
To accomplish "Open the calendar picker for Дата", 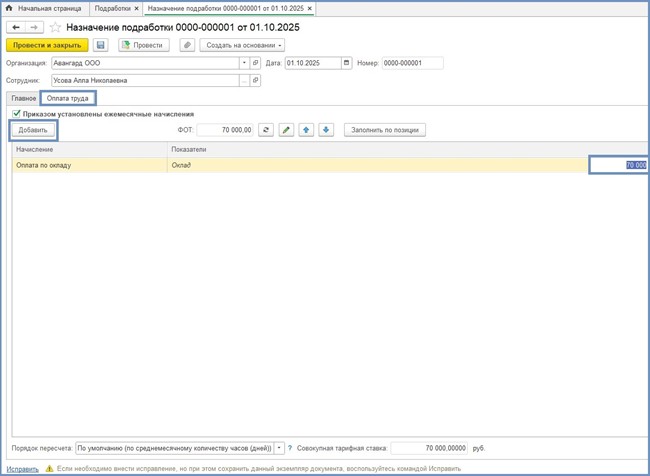I will [347, 63].
